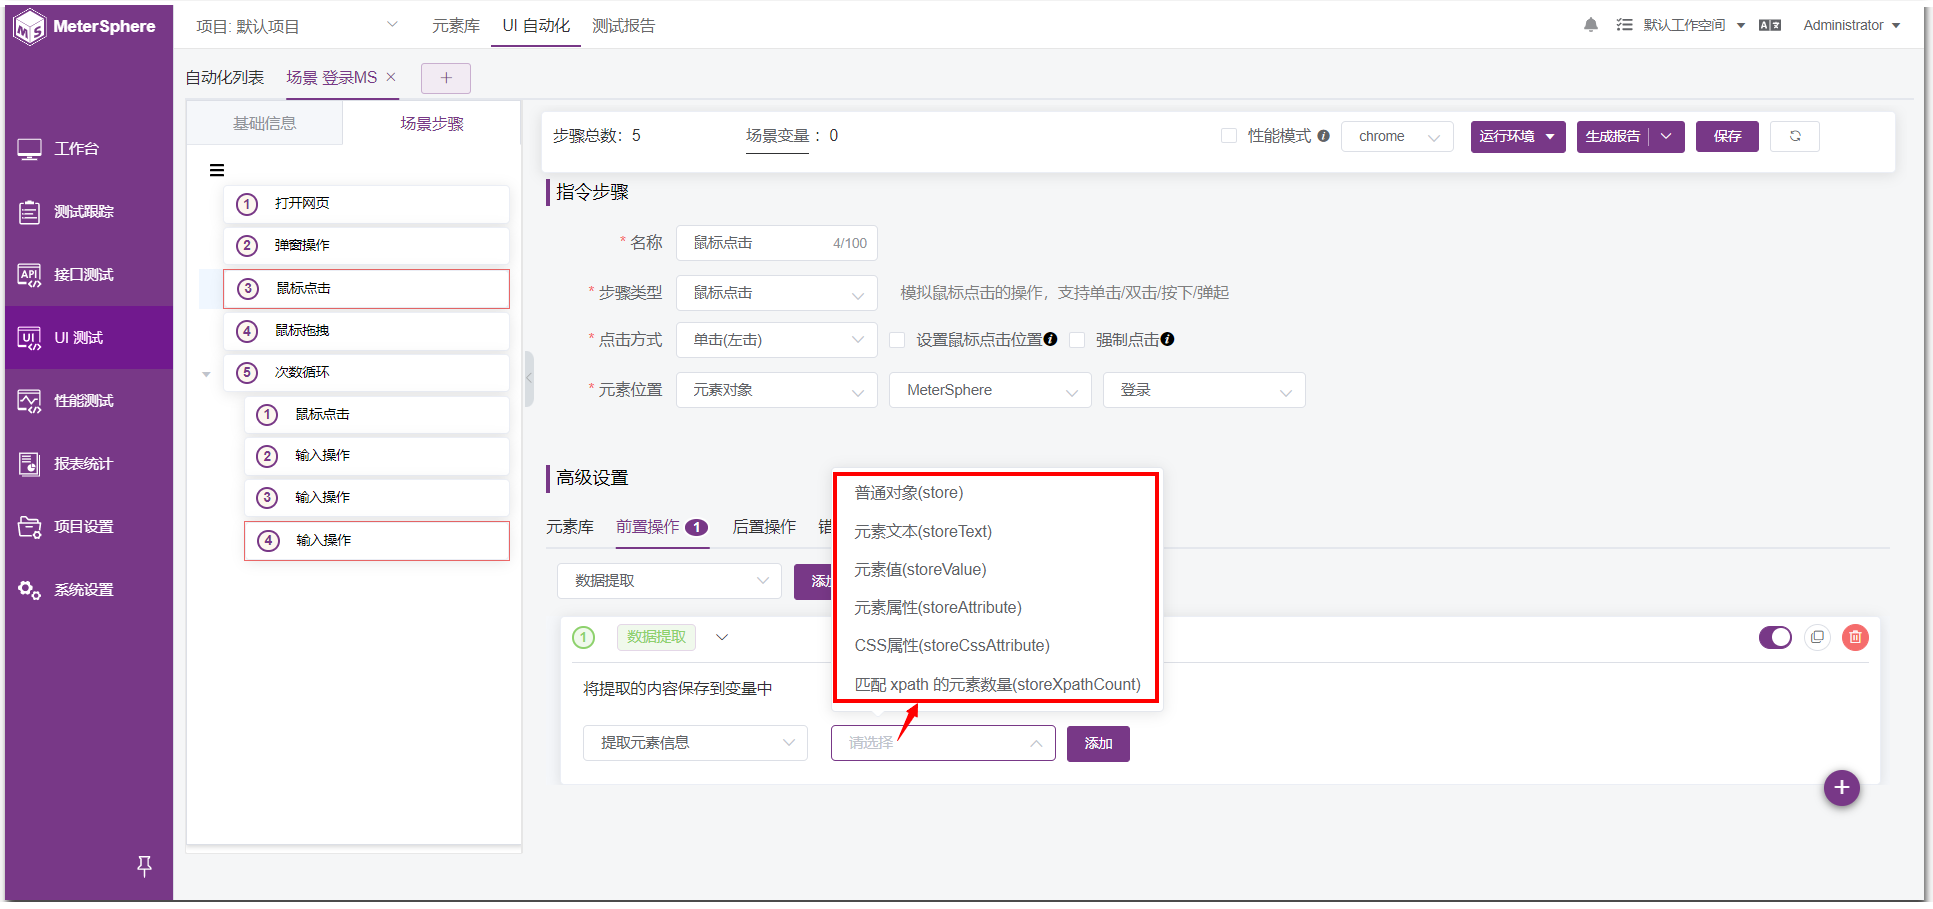Check 设置鼠标点击位置 option

[897, 340]
